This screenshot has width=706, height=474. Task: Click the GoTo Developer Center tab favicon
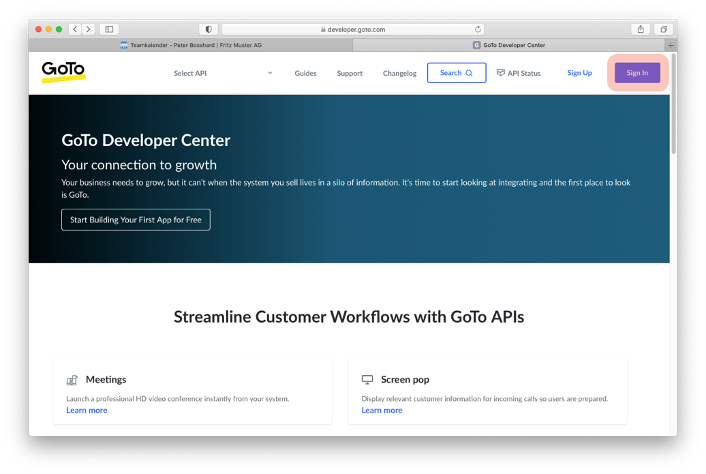(x=476, y=45)
